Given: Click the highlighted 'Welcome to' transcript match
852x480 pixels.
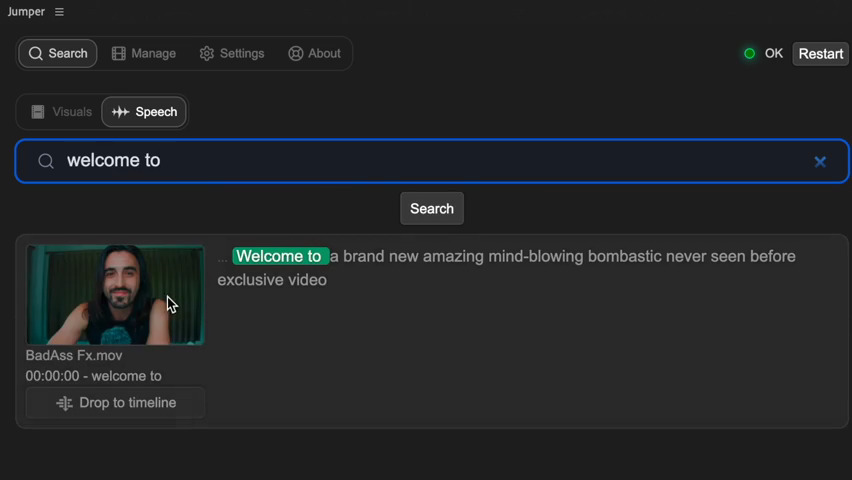Looking at the screenshot, I should coord(279,257).
